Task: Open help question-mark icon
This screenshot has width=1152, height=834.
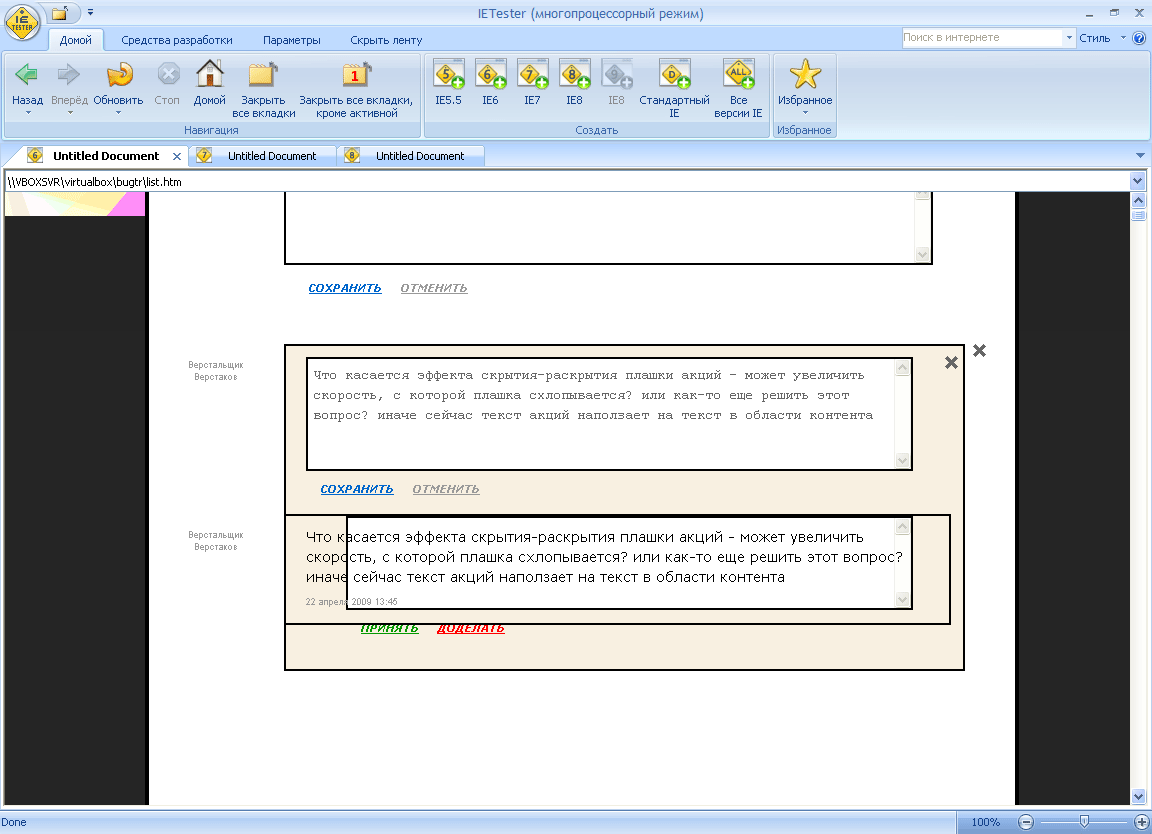Action: click(x=1139, y=37)
